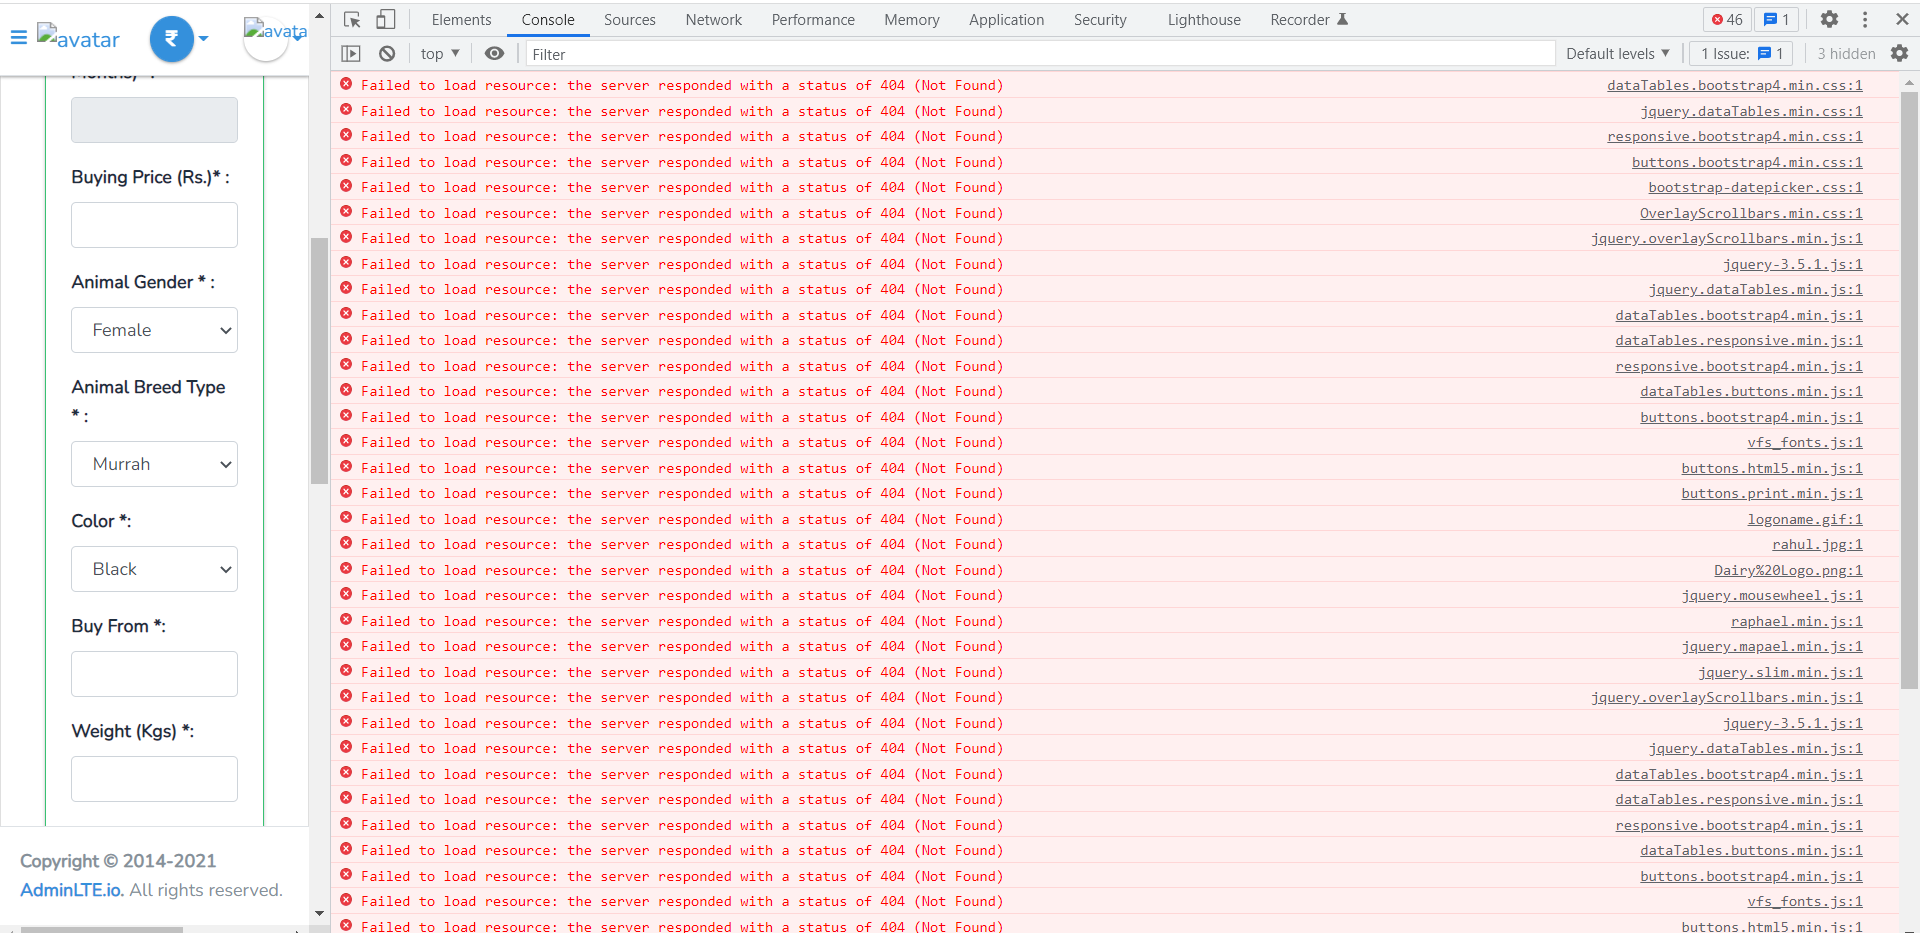Viewport: 1920px width, 933px height.
Task: Open source link rahul.jpg:1
Action: point(1818,545)
